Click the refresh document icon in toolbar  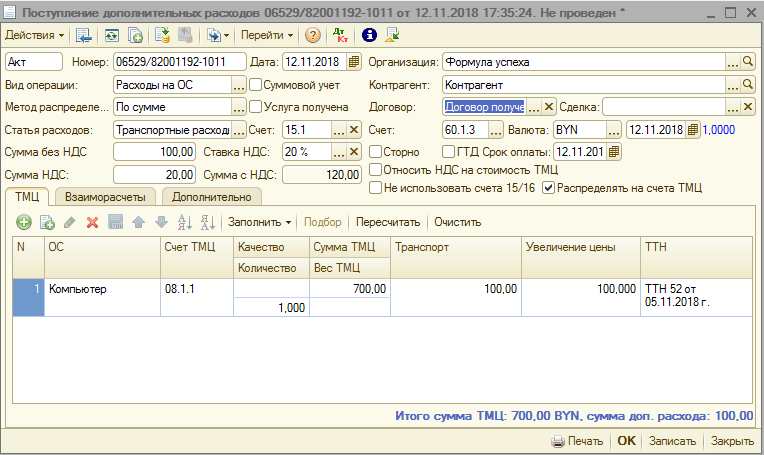pyautogui.click(x=110, y=35)
